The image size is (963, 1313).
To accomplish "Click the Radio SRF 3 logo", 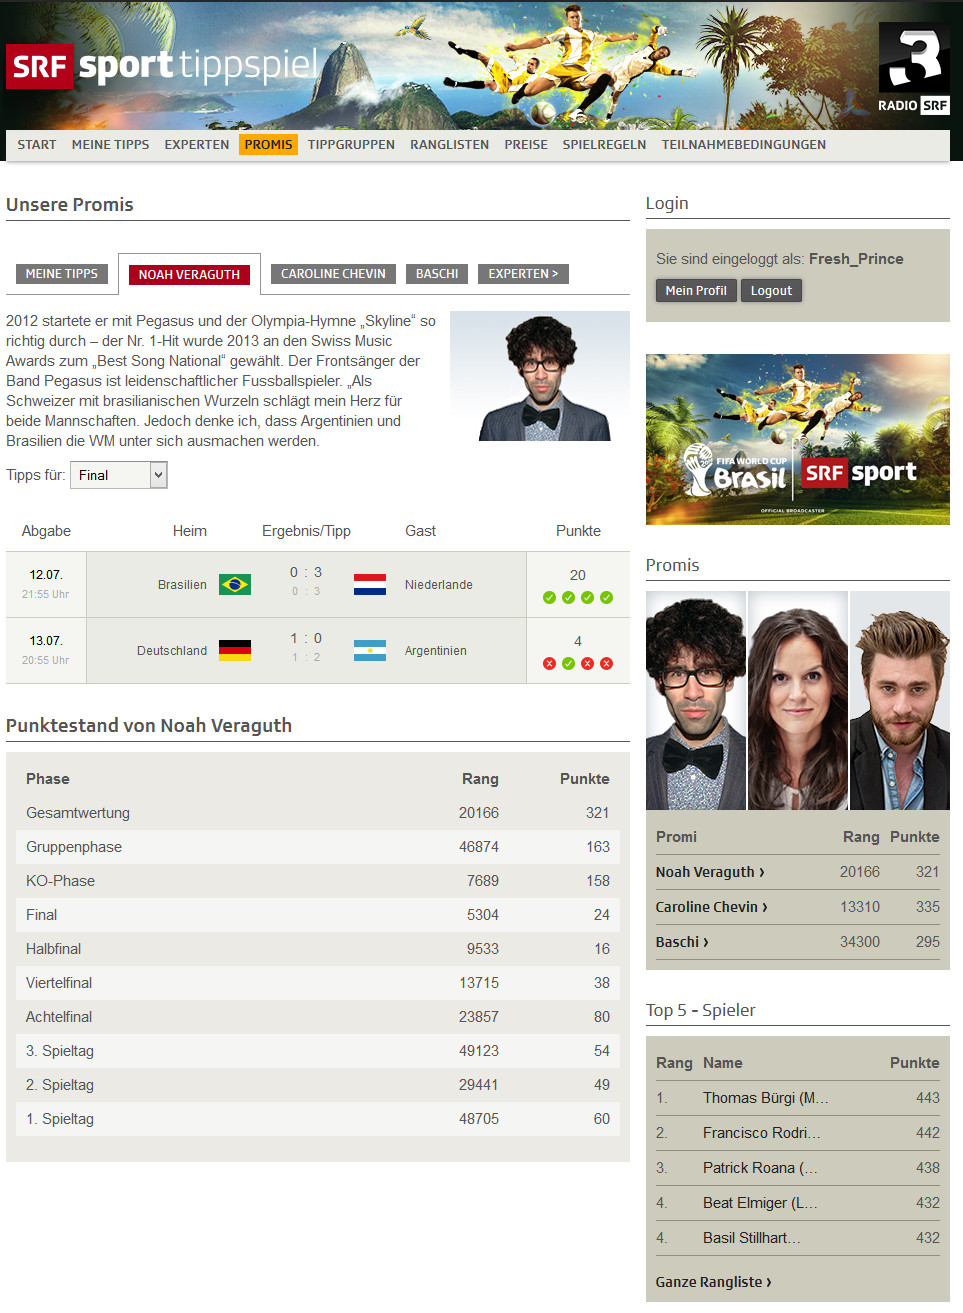I will pyautogui.click(x=914, y=69).
